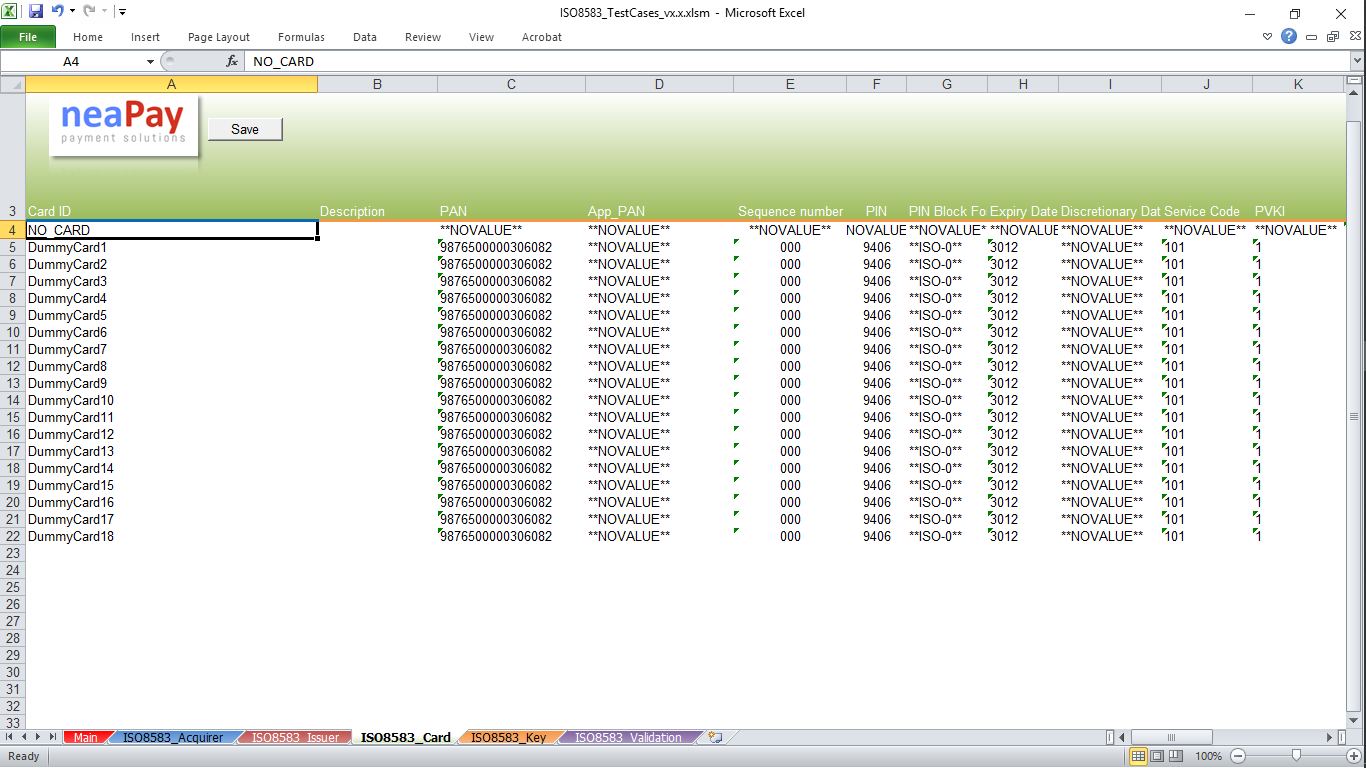Select the PAN value in DummyCard5 row
Viewport: 1366px width, 768px height.
511,315
